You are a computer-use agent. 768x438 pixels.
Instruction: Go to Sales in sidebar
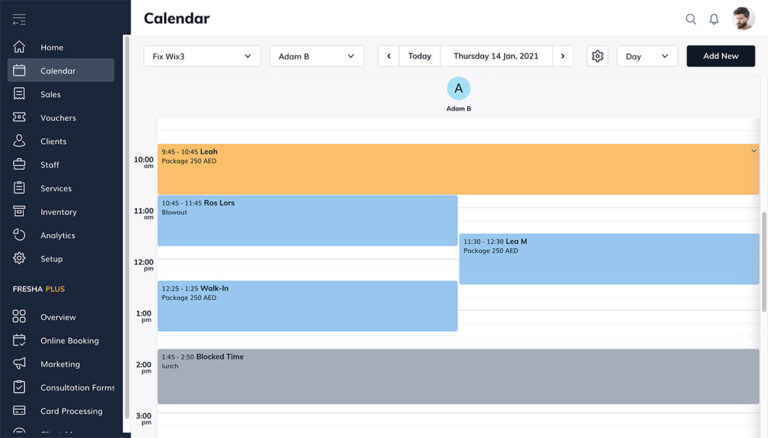click(50, 94)
